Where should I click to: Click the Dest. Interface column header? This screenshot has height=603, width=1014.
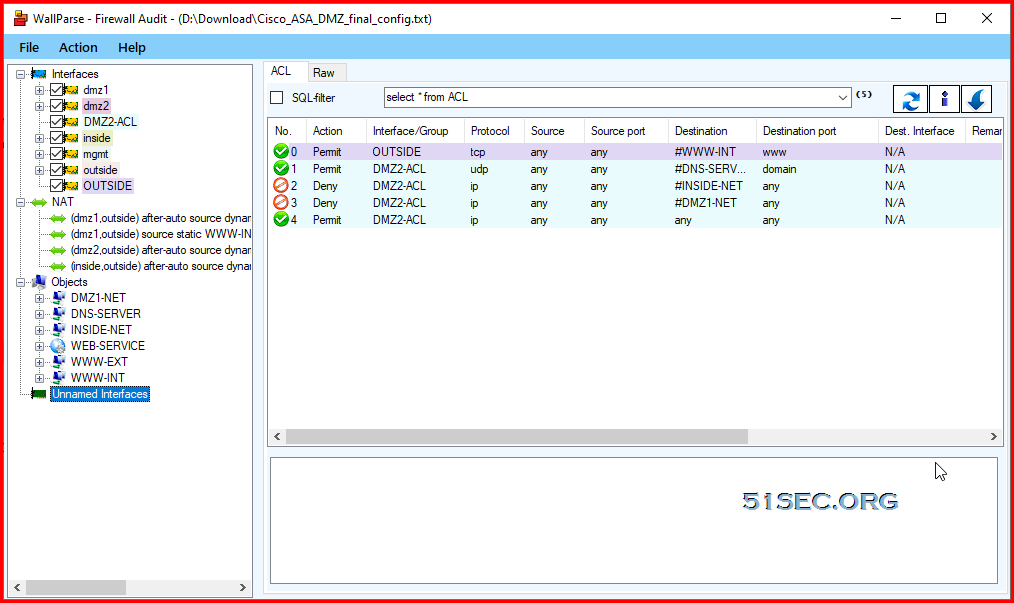click(x=922, y=131)
